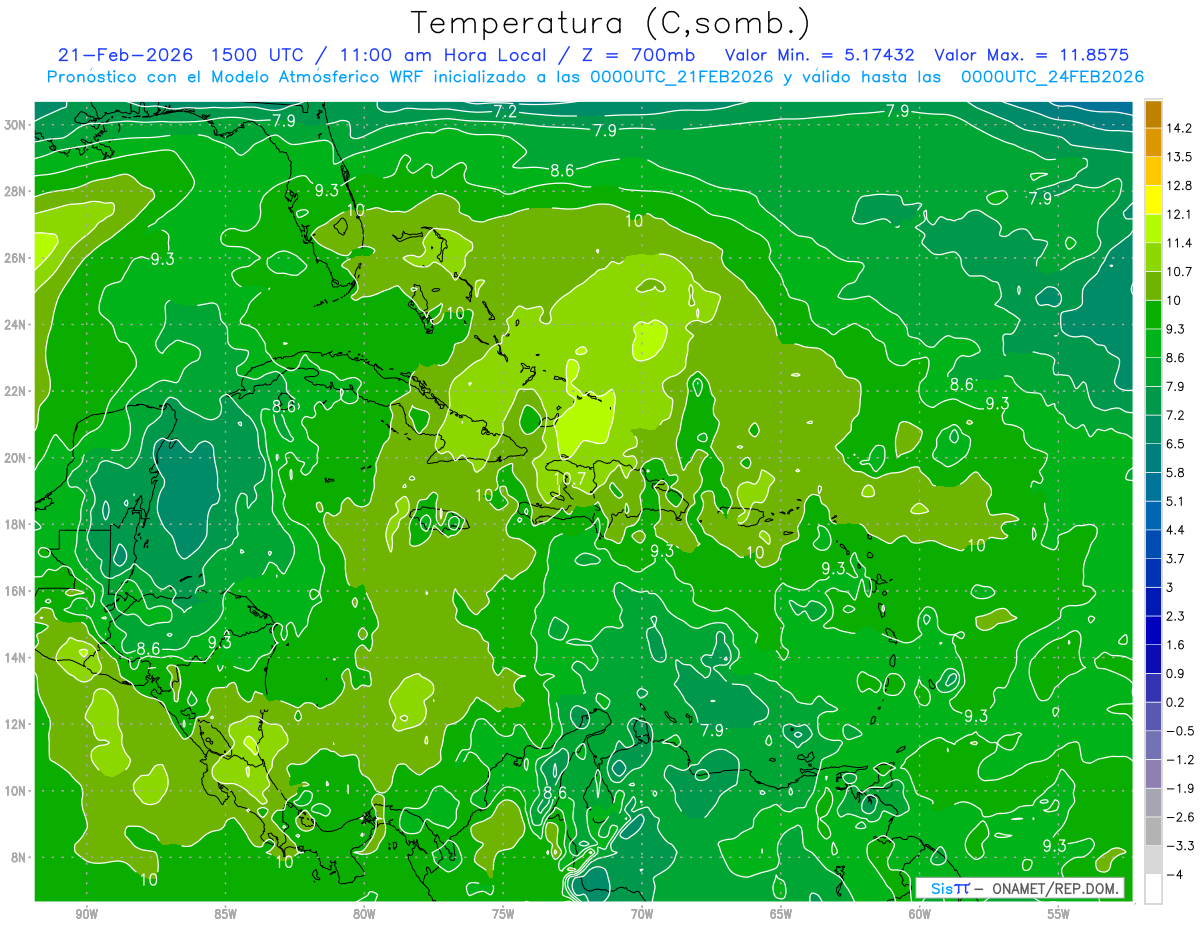Click the "70W" longitude axis label
Viewport: 1200px width, 927px height.
(642, 914)
